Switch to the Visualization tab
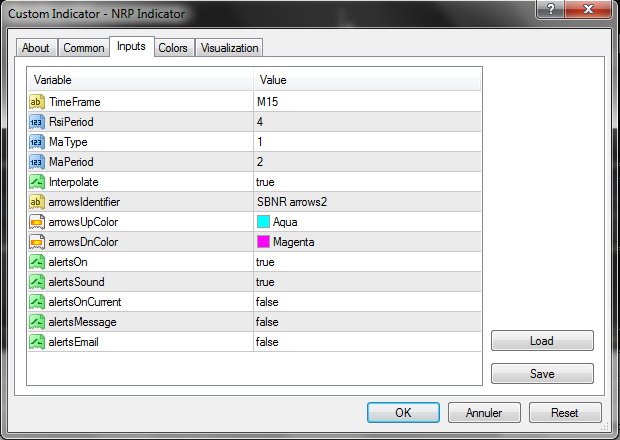Viewport: 620px width, 440px height. pos(229,48)
